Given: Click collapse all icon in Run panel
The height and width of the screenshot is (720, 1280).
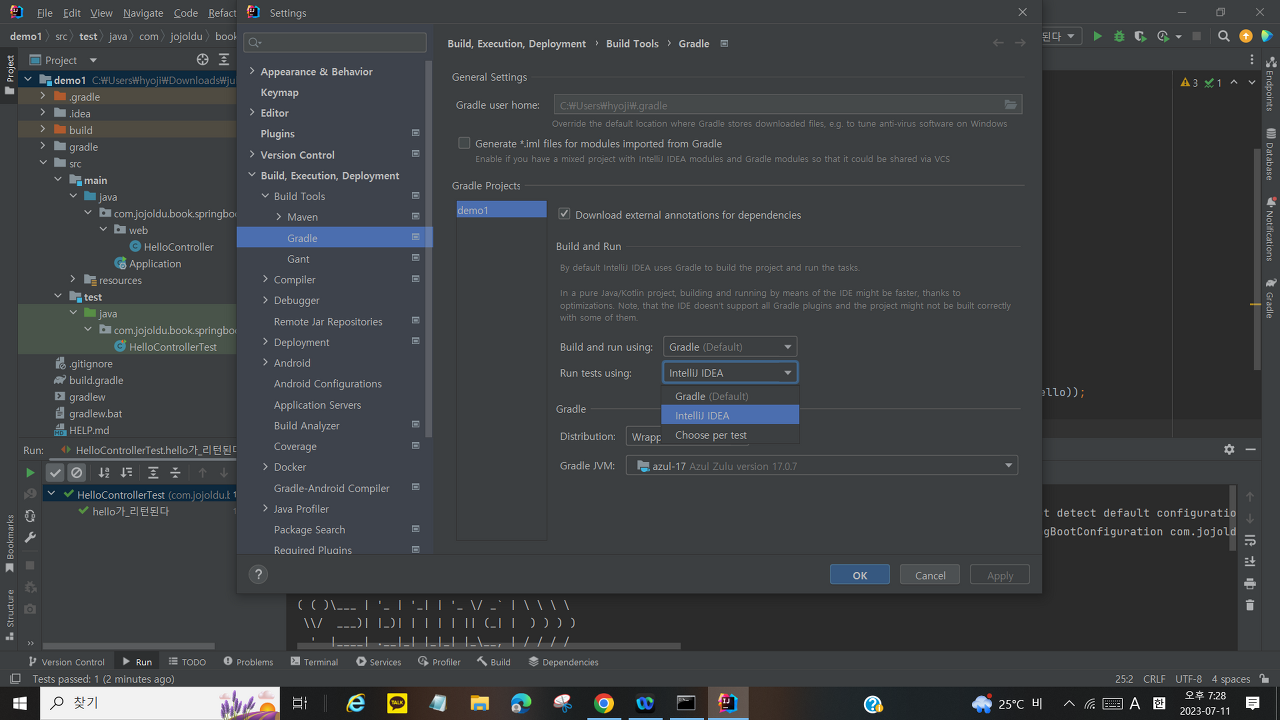Looking at the screenshot, I should click(175, 473).
